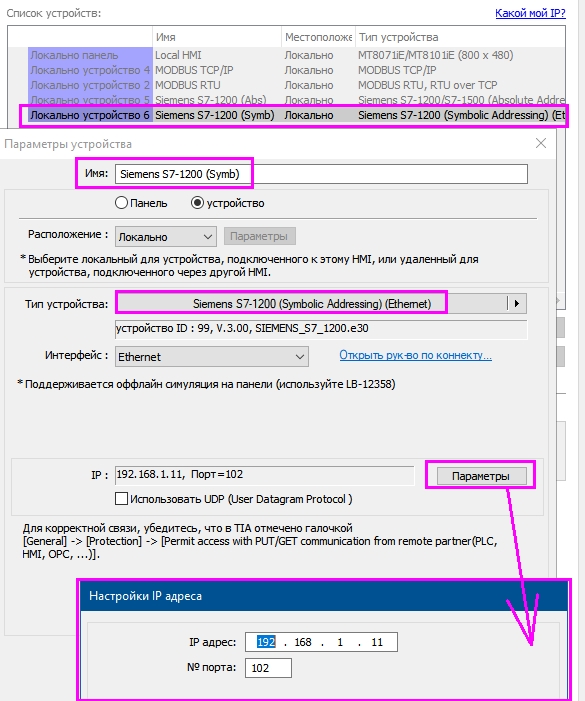Expand the Расположение dropdown
Screen dimensions: 585x701
point(166,236)
